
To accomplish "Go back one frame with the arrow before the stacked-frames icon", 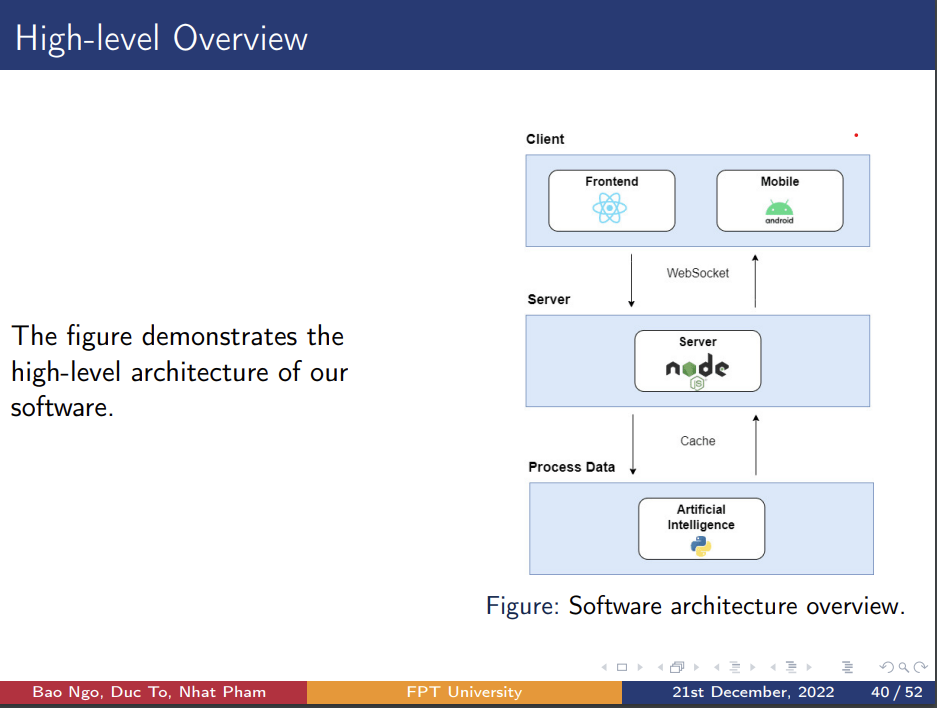I will click(660, 667).
